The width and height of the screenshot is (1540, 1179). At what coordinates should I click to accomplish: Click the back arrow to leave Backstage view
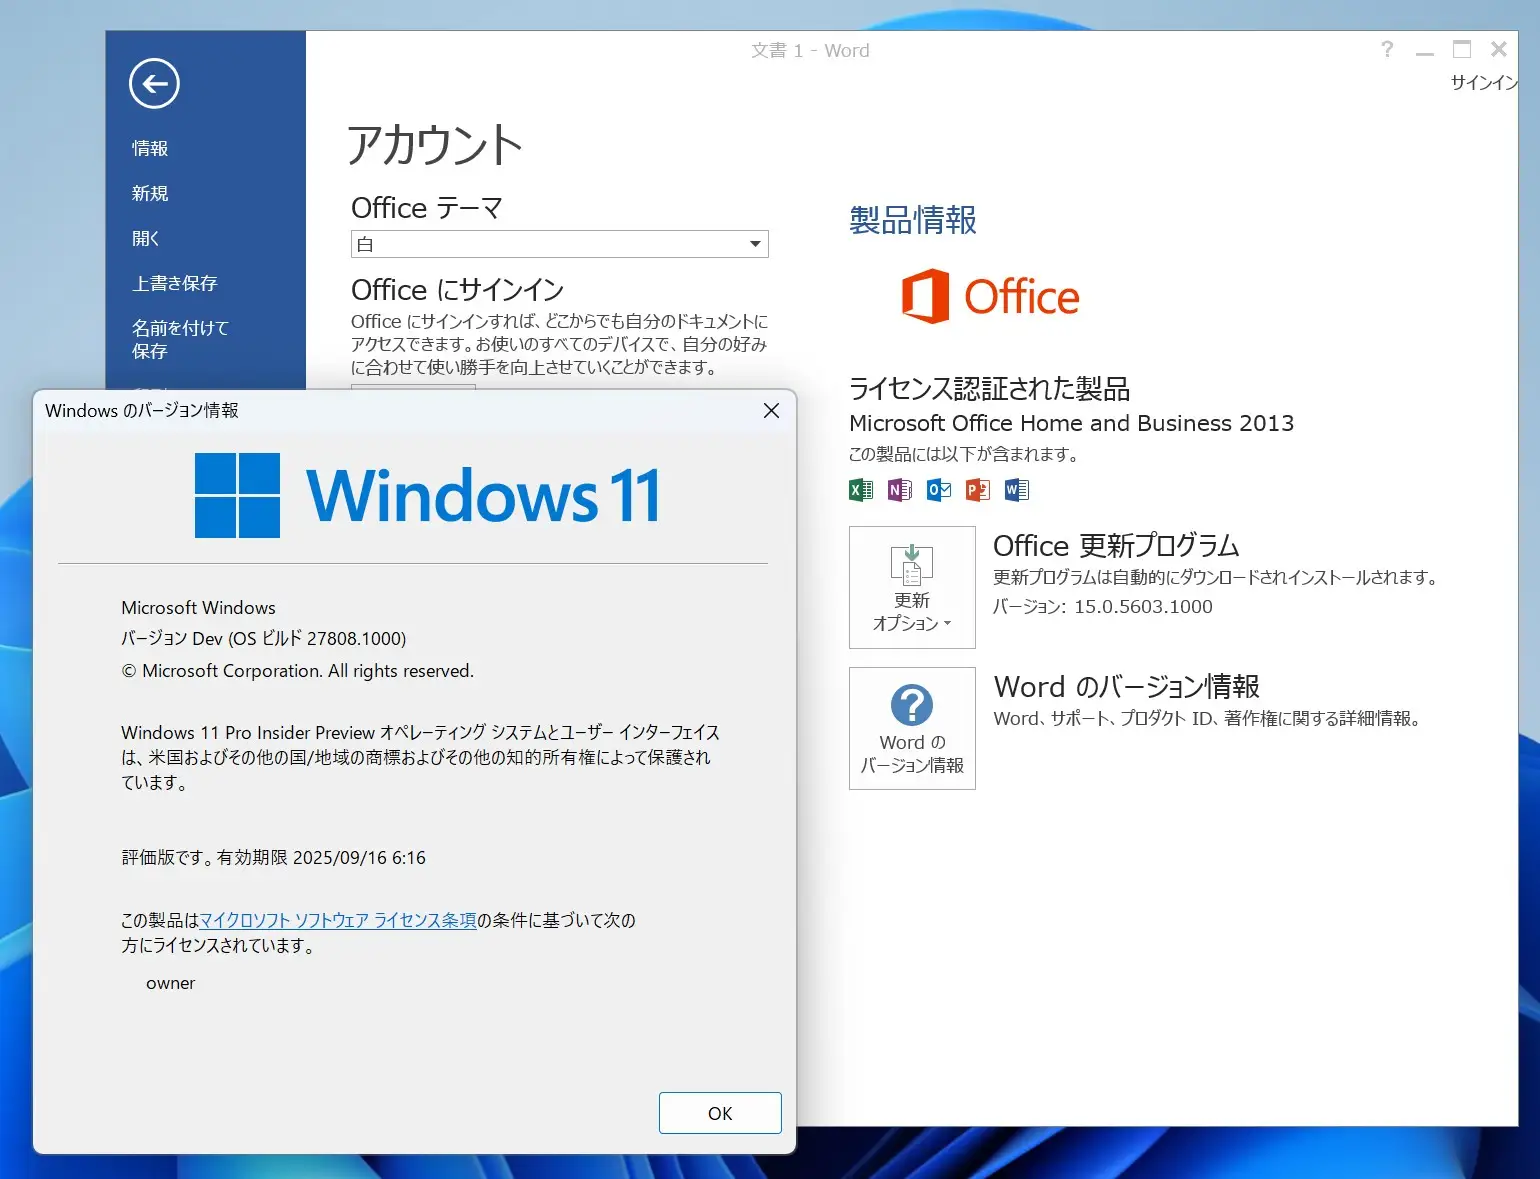(x=154, y=84)
